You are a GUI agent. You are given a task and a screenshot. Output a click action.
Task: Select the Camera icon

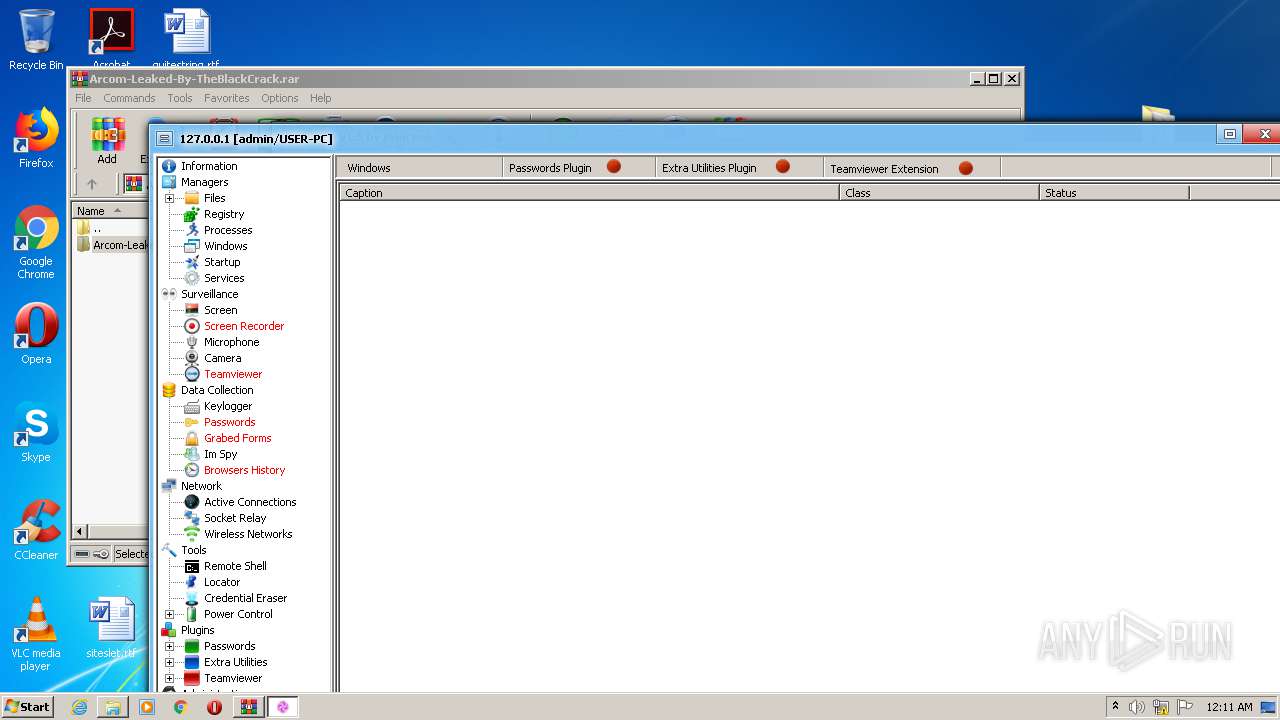192,358
